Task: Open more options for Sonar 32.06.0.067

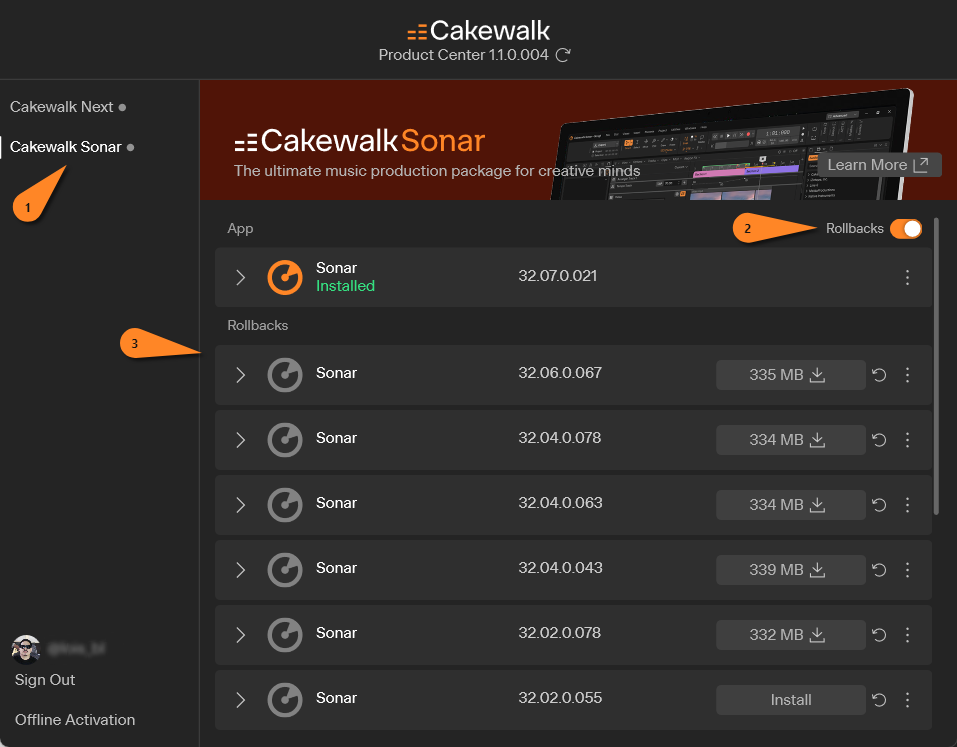Action: coord(908,375)
